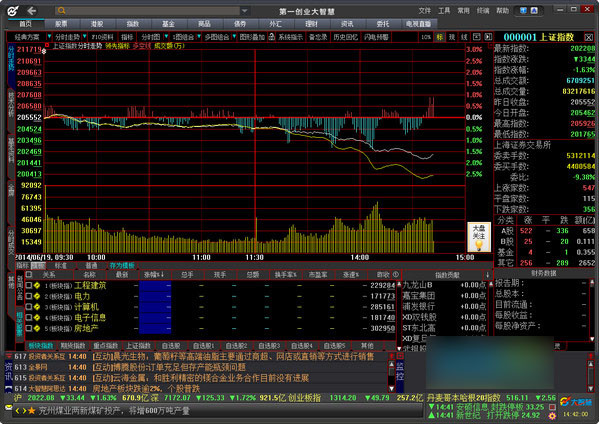599x424 pixels.
Task: Click the chart marker icon next to 211719
Action: click(44, 51)
